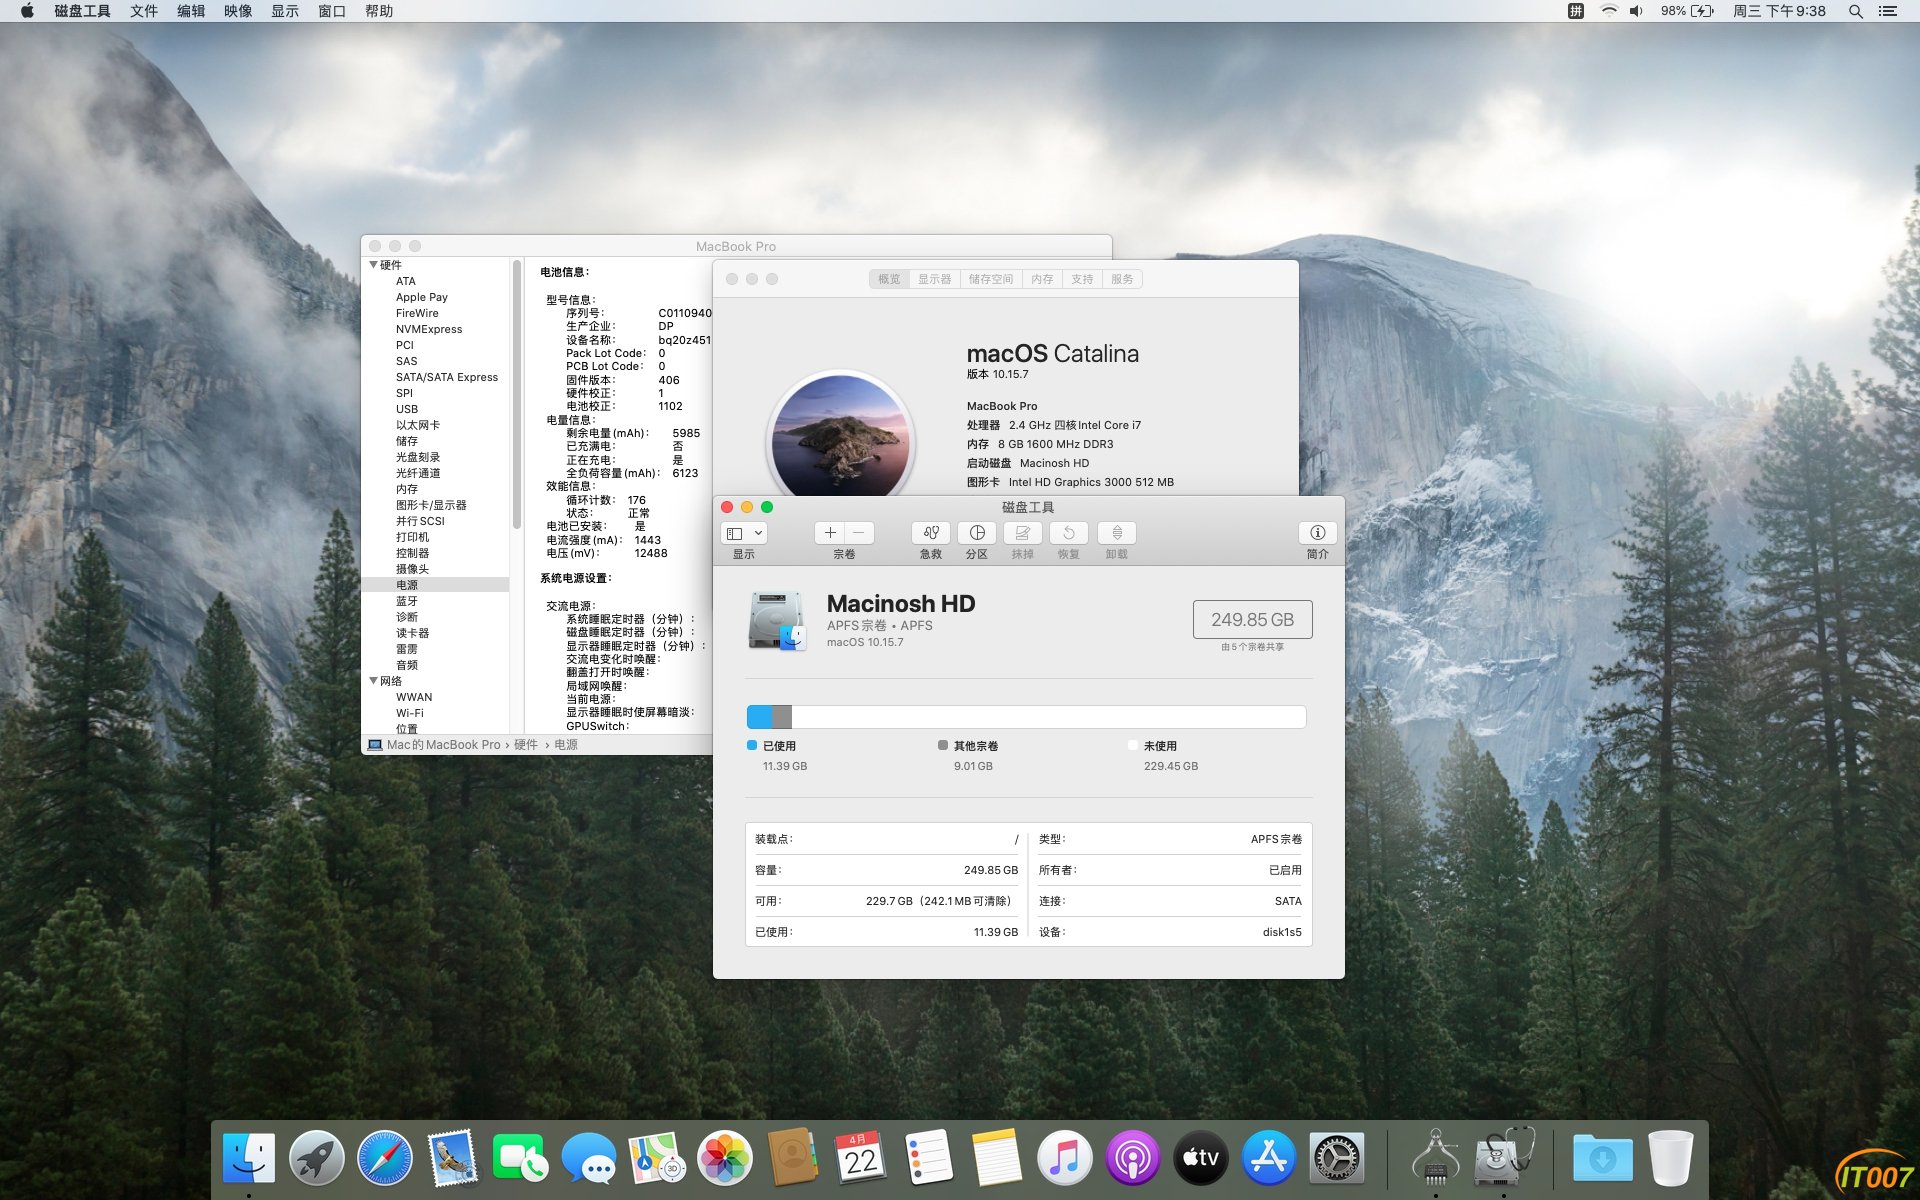
Task: Click the Wi-Fi status icon in menu bar
Action: 1609,11
